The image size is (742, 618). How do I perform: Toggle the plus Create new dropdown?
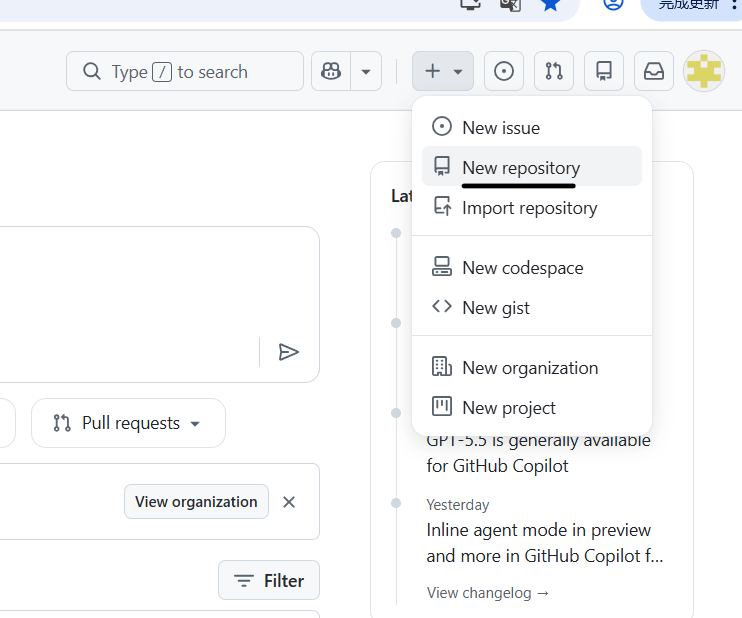(x=442, y=71)
